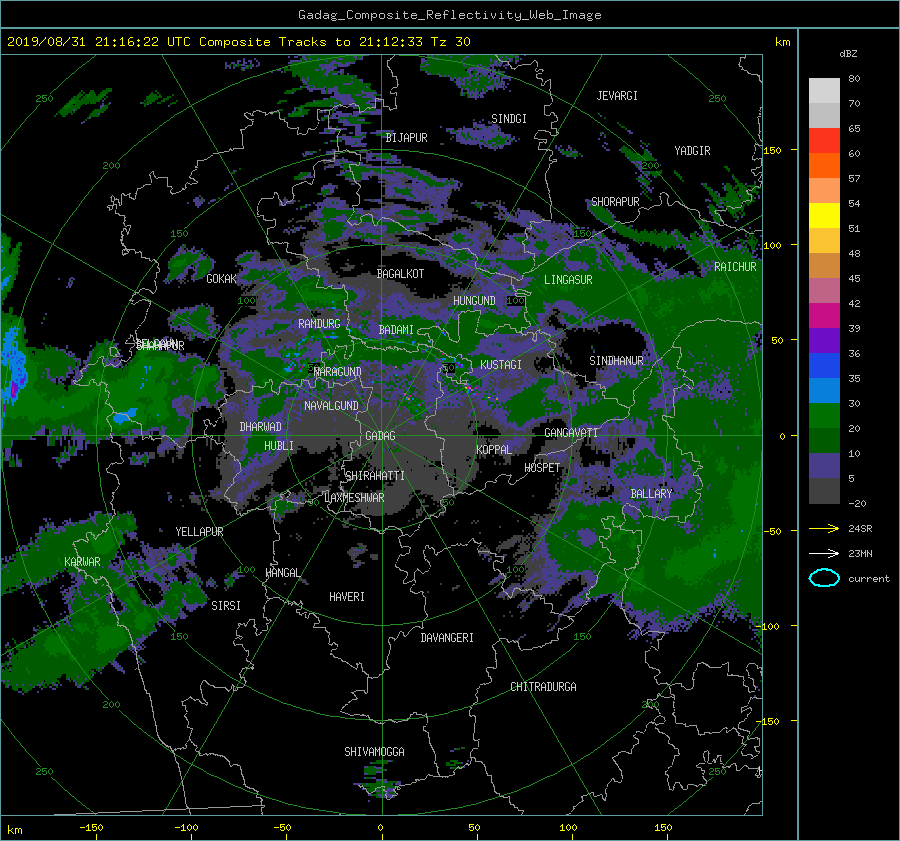The width and height of the screenshot is (900, 841).
Task: Click the SHIRAHATTI city label
Action: pyautogui.click(x=375, y=476)
